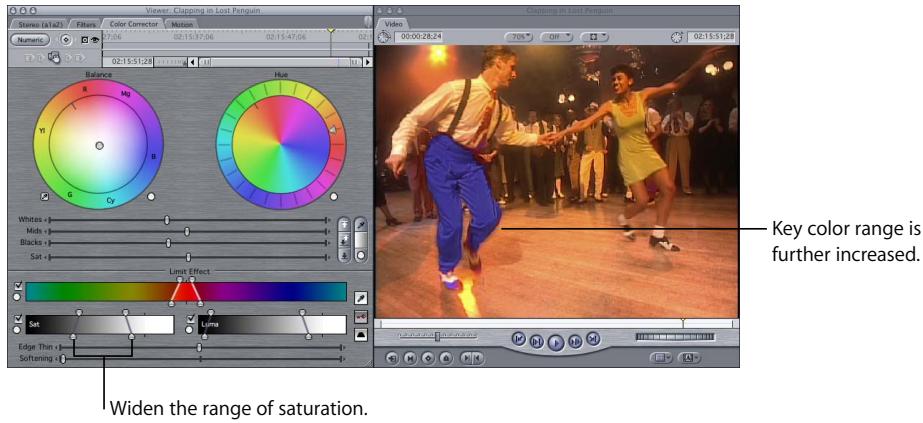Click the 00:00:28;24 duration field in Canvas

point(419,36)
